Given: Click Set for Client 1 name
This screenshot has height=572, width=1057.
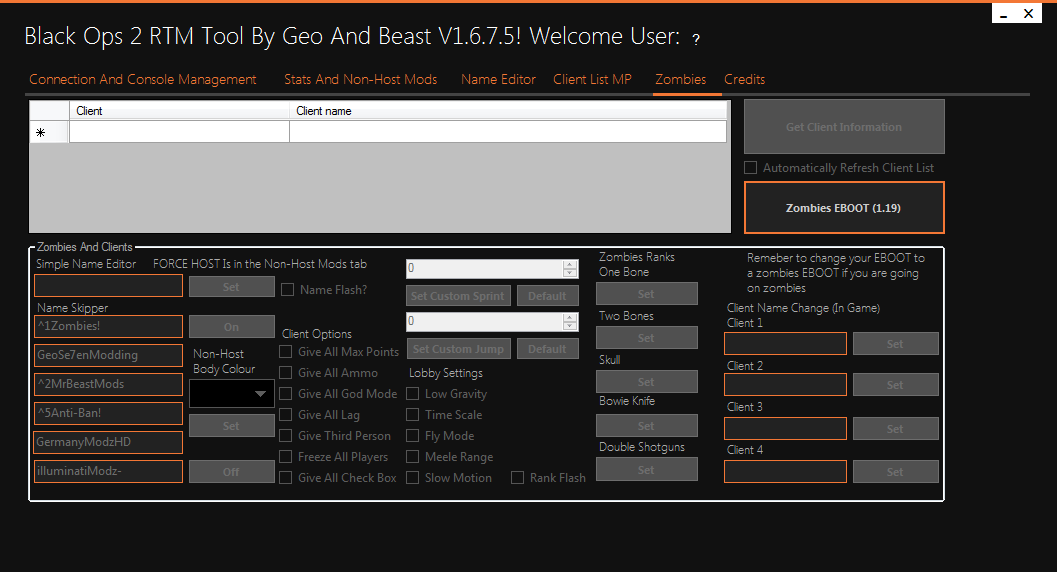Looking at the screenshot, I should pyautogui.click(x=895, y=344).
